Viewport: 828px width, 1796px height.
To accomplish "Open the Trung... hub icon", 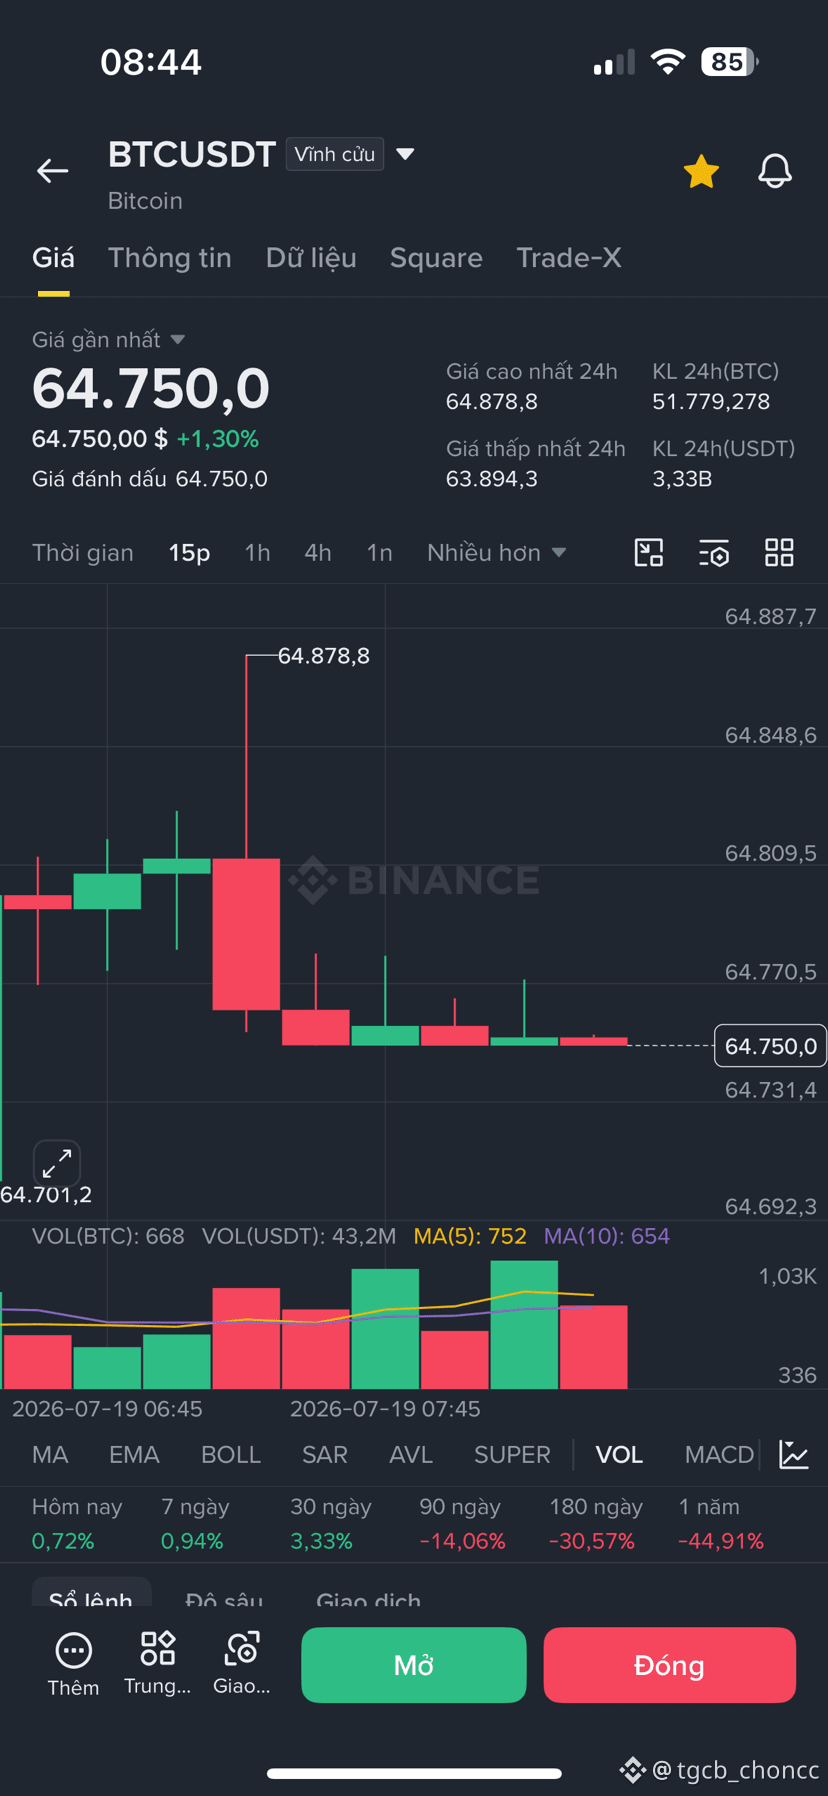I will pos(158,1664).
